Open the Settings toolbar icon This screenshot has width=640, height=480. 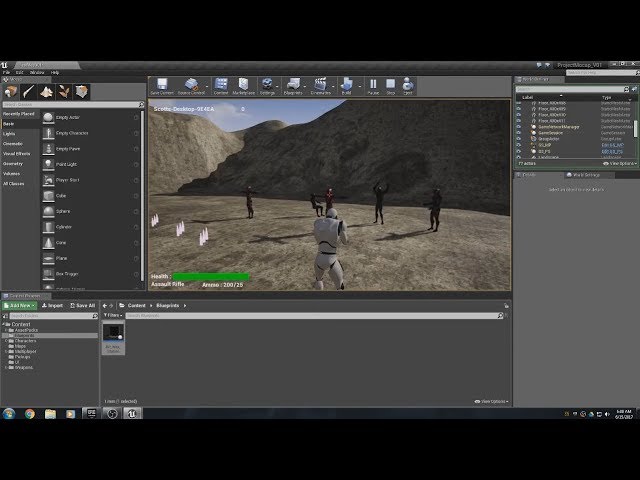[267, 86]
